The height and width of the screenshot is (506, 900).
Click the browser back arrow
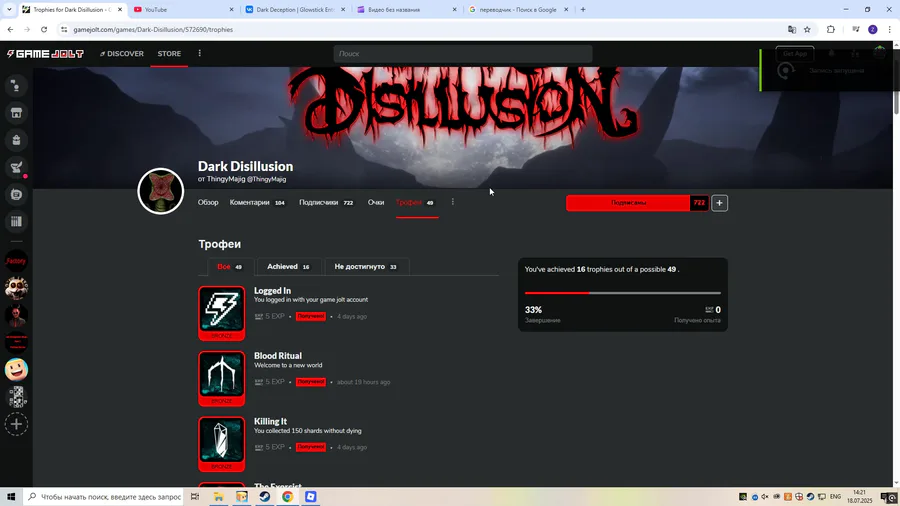point(10,29)
